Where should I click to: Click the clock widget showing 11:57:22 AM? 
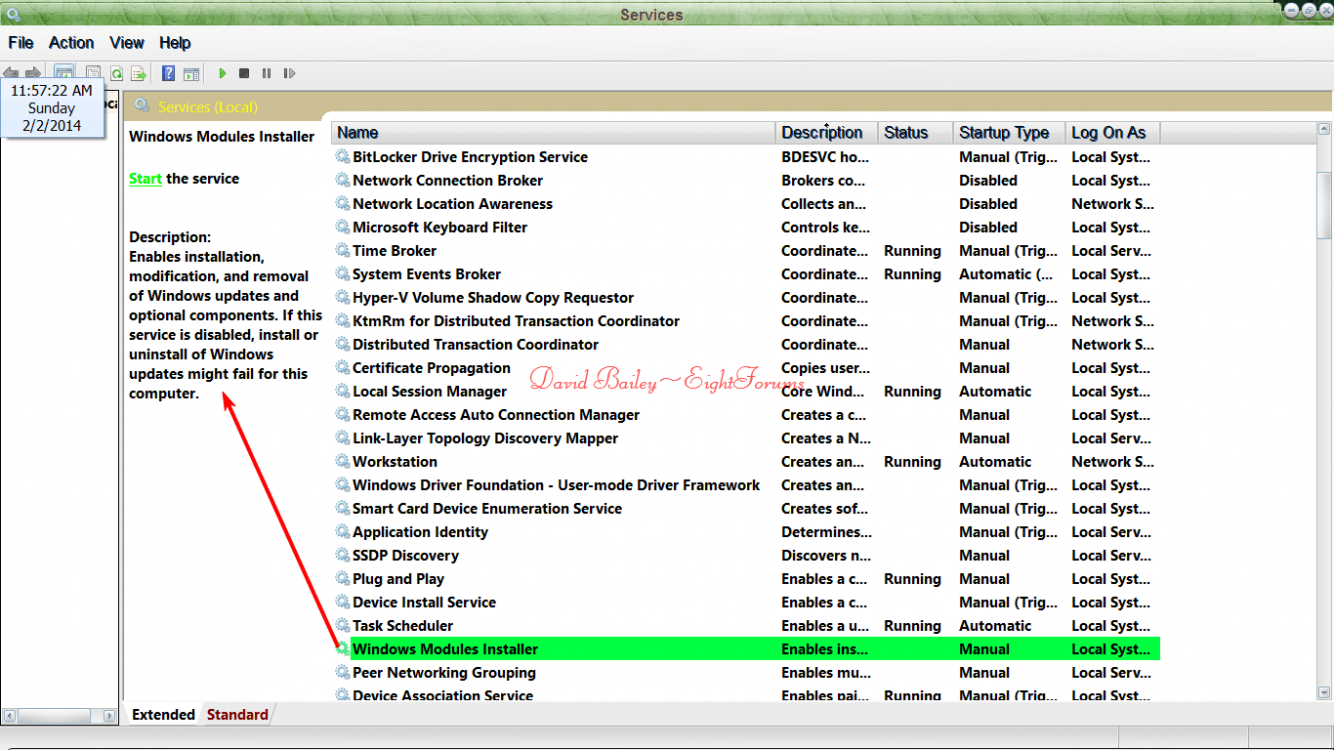click(x=51, y=108)
